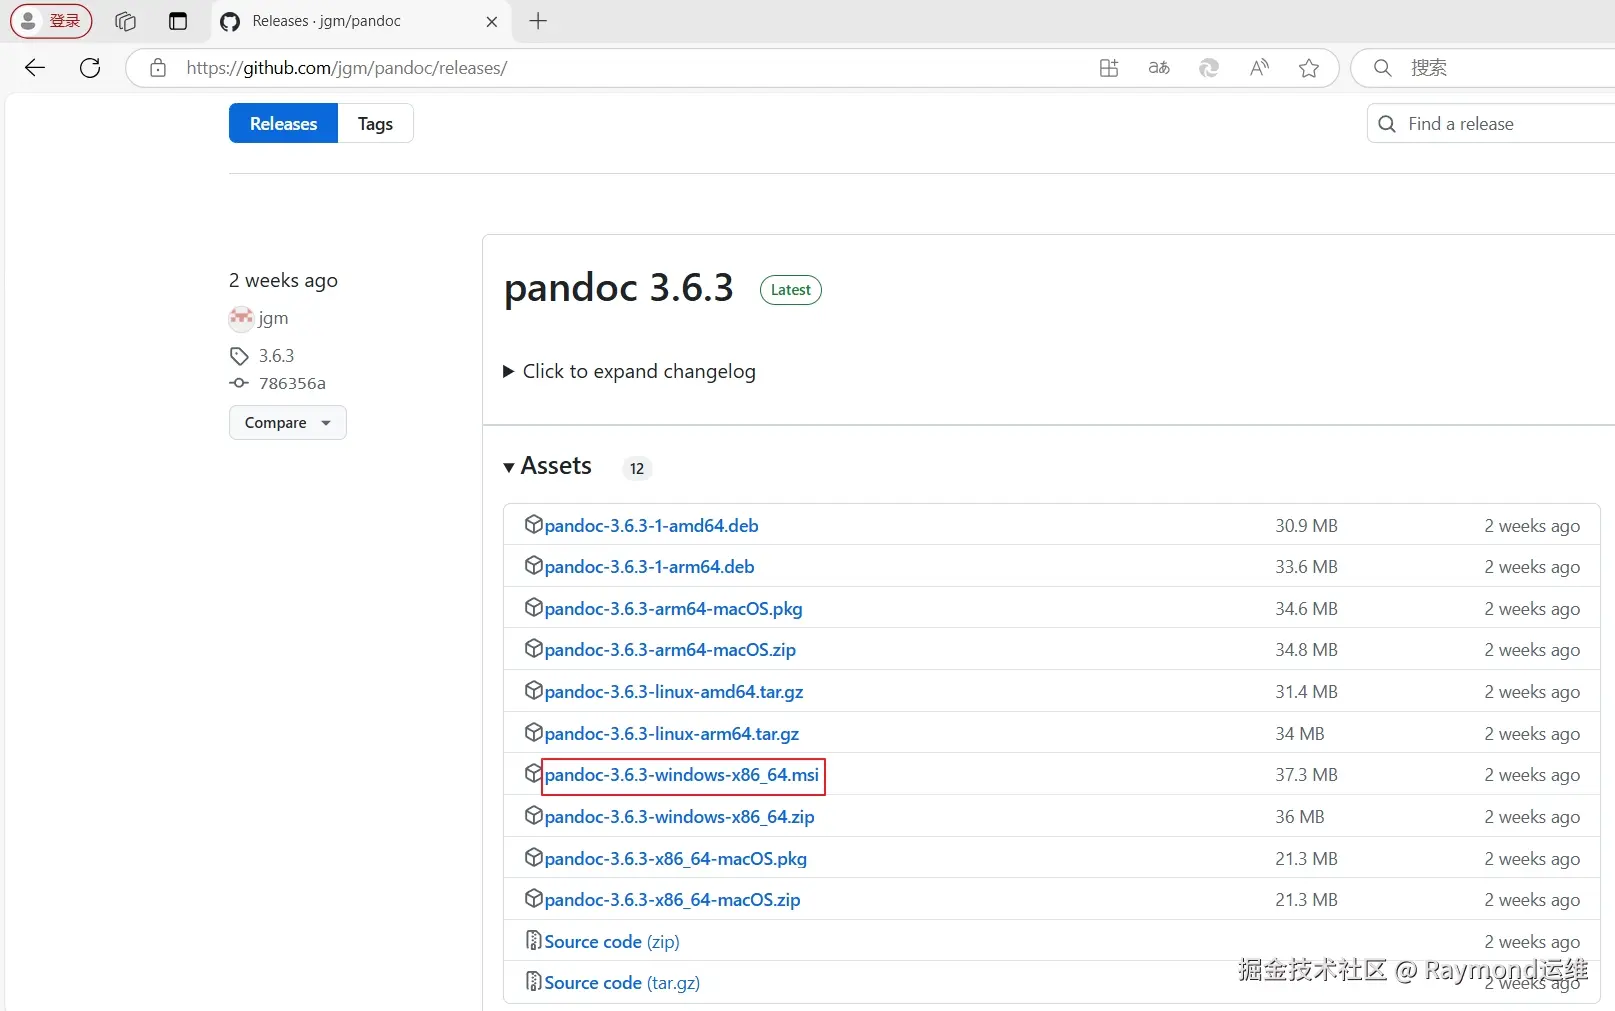Image resolution: width=1615 pixels, height=1011 pixels.
Task: Click the 36 MB file size text
Action: tap(1300, 817)
